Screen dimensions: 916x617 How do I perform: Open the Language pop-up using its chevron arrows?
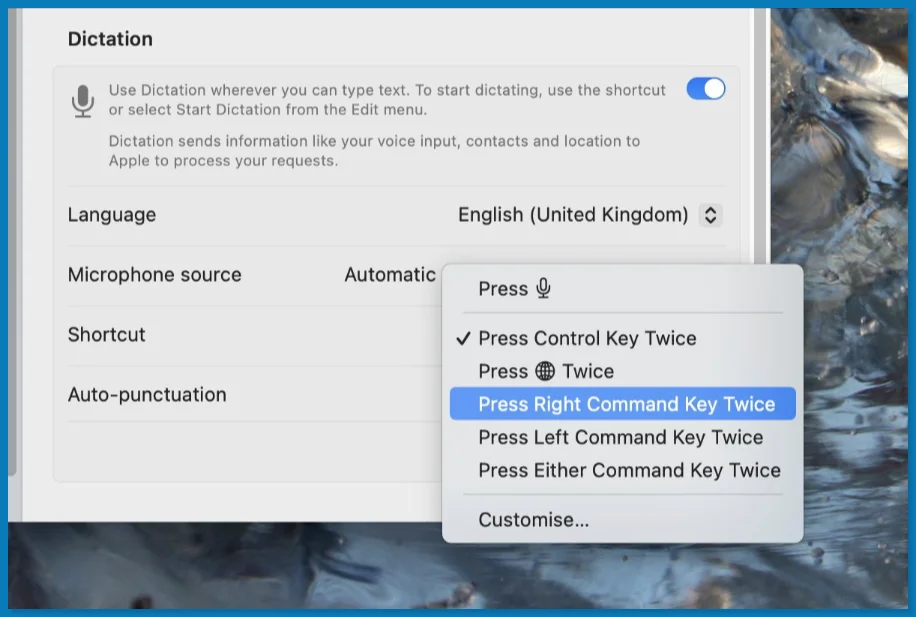(710, 215)
